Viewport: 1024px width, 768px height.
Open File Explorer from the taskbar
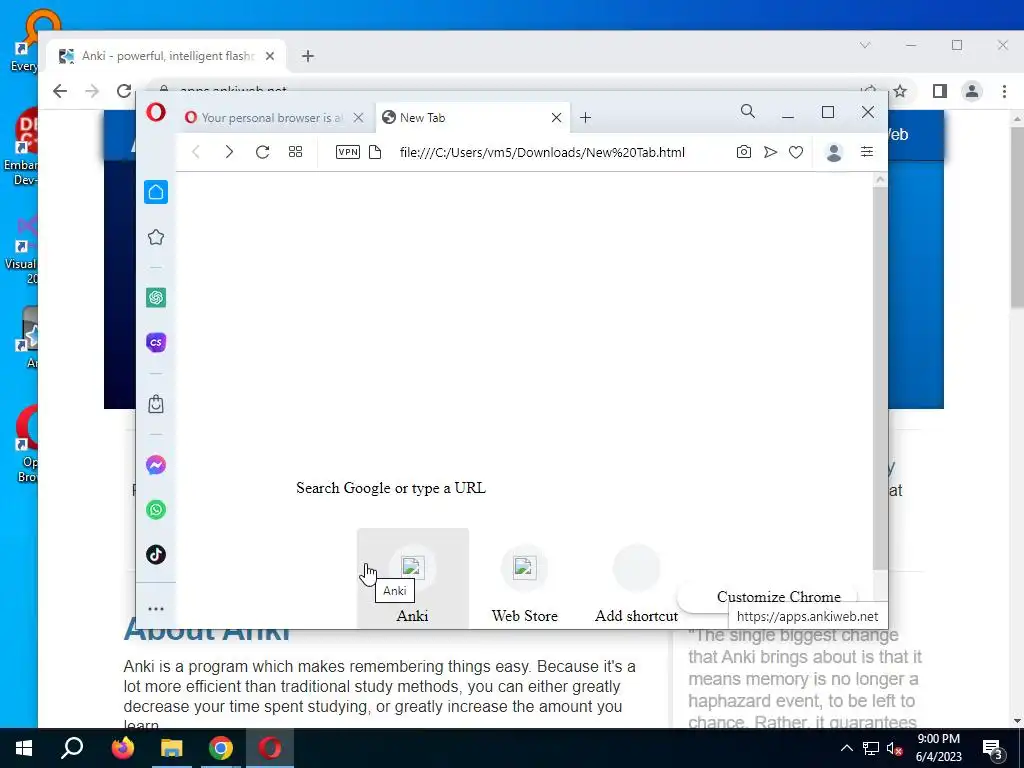click(x=172, y=748)
